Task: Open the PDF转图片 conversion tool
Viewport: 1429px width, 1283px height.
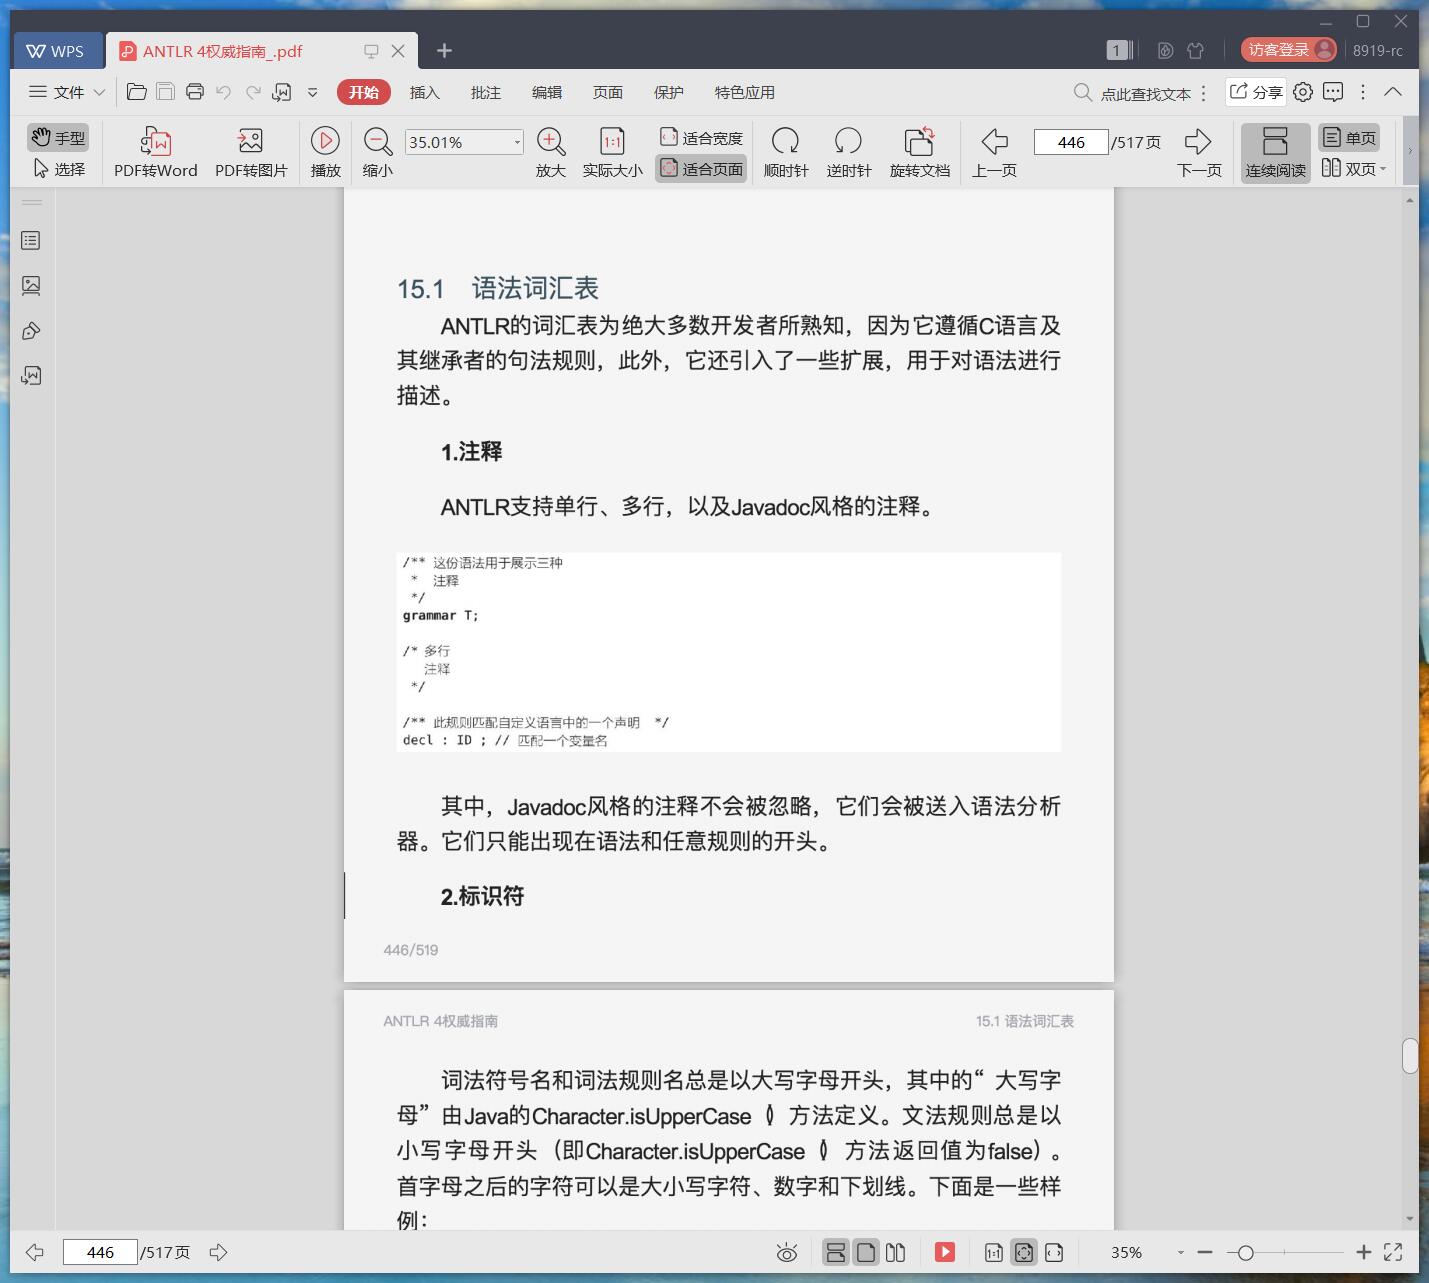Action: tap(250, 151)
